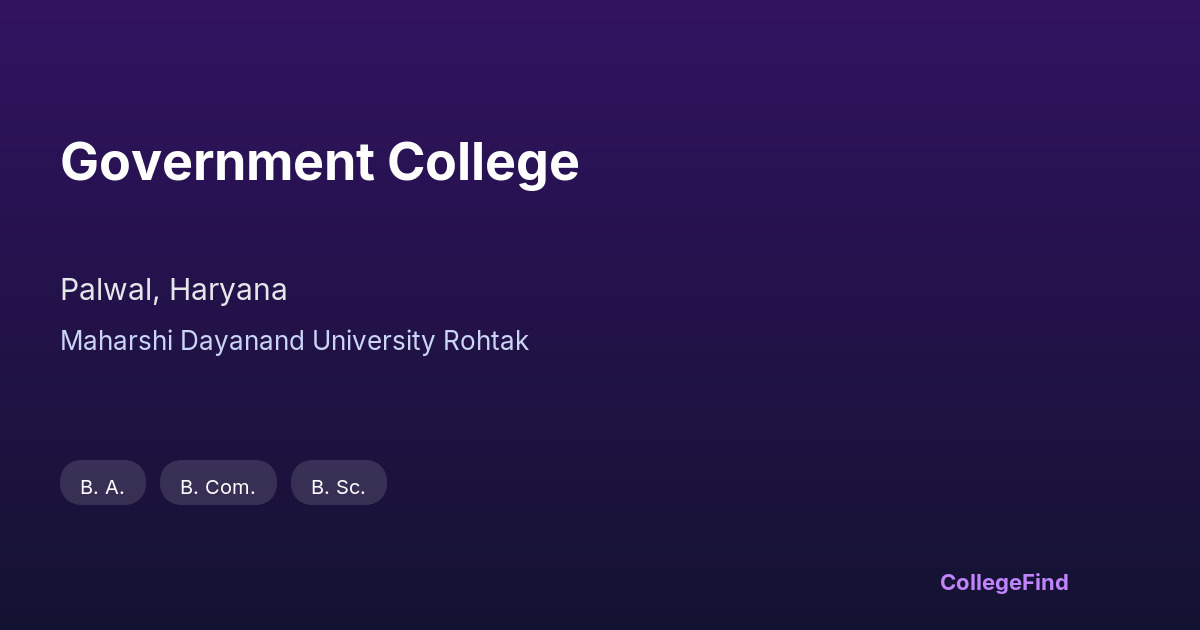Click the word Government in the title
The height and width of the screenshot is (630, 1200).
pos(217,162)
